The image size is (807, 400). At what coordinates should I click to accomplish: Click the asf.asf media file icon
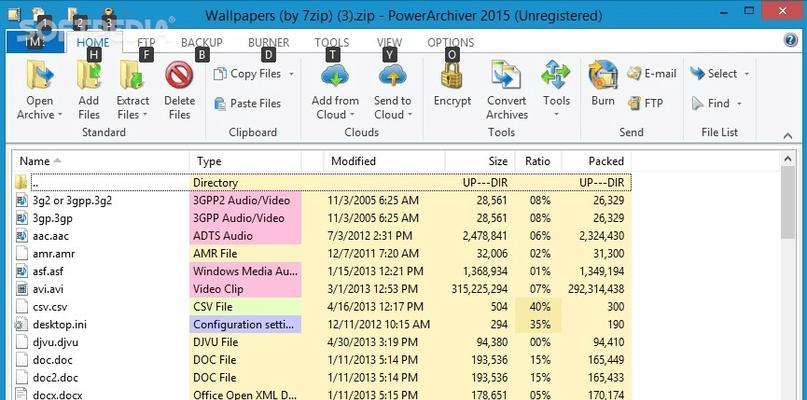click(21, 271)
